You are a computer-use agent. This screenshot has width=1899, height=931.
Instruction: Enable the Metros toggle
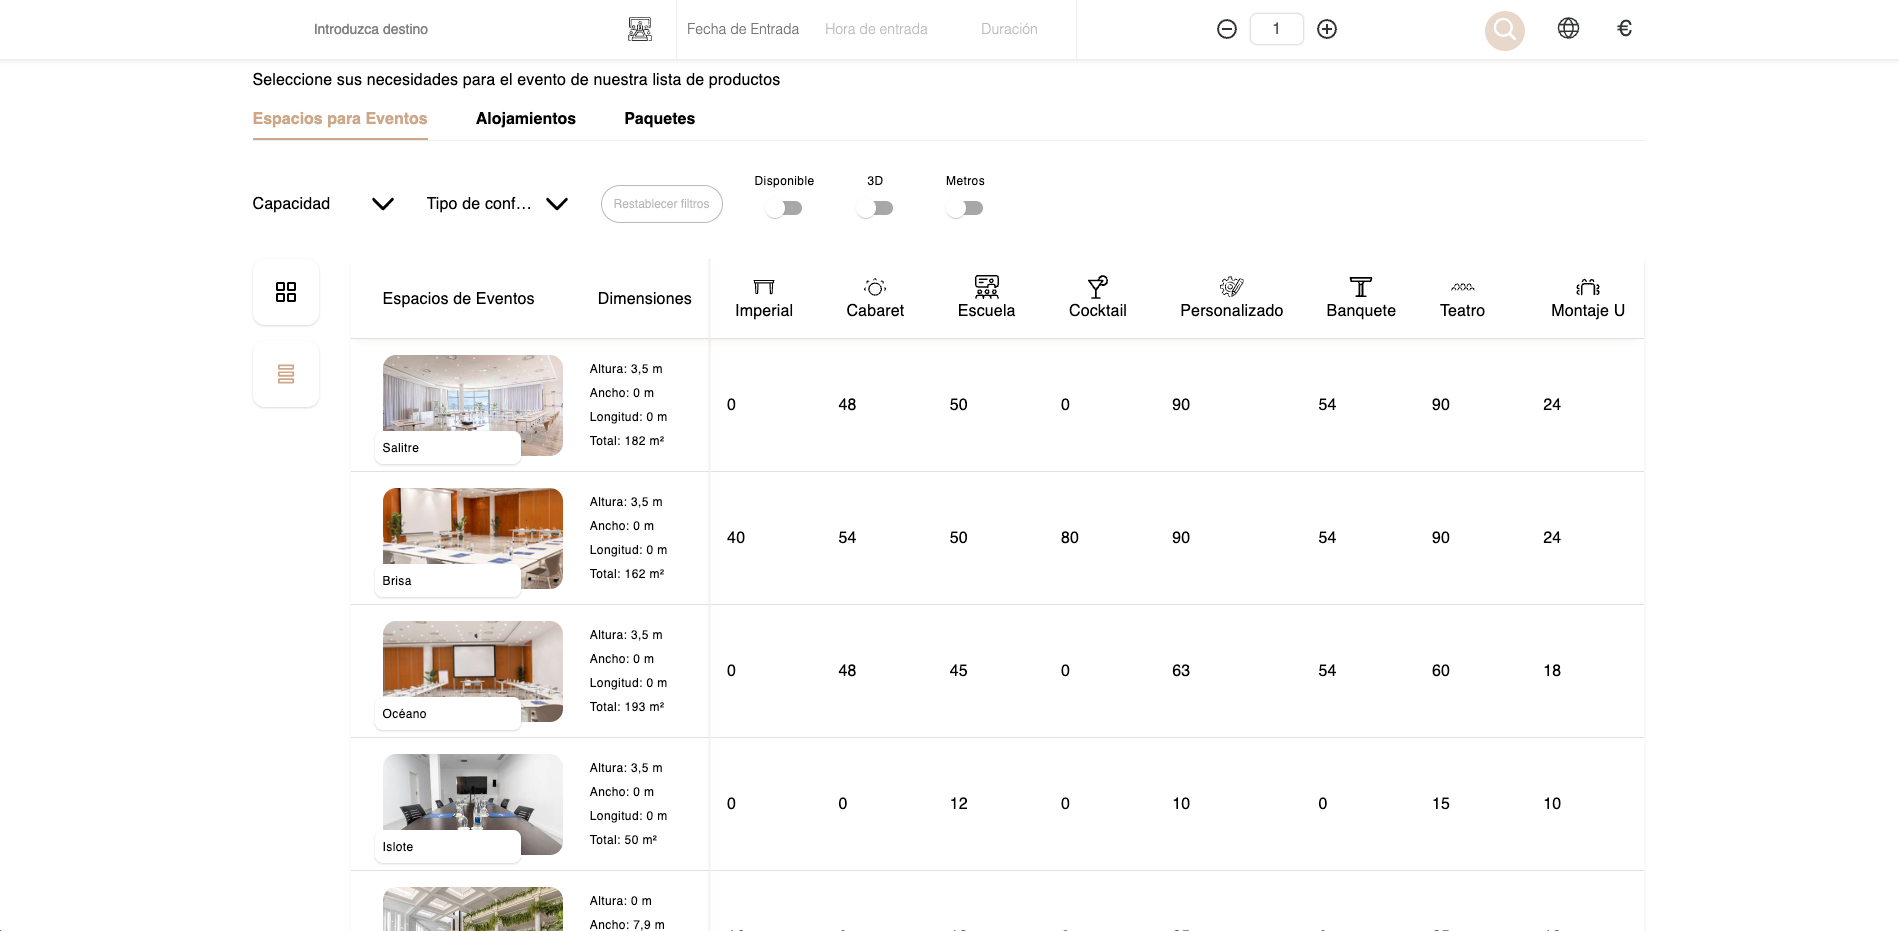pyautogui.click(x=965, y=208)
